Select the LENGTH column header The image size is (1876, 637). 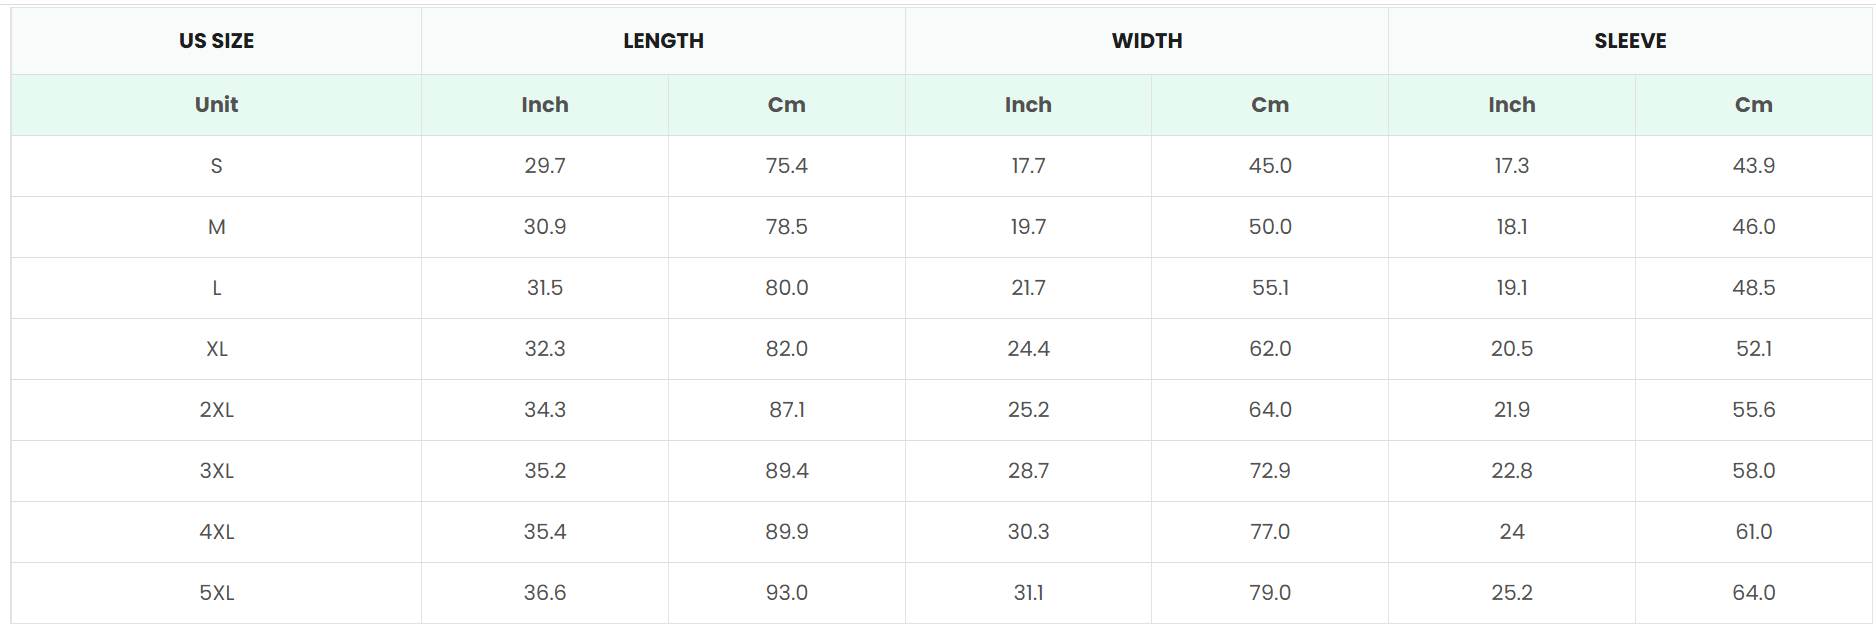[x=663, y=41]
